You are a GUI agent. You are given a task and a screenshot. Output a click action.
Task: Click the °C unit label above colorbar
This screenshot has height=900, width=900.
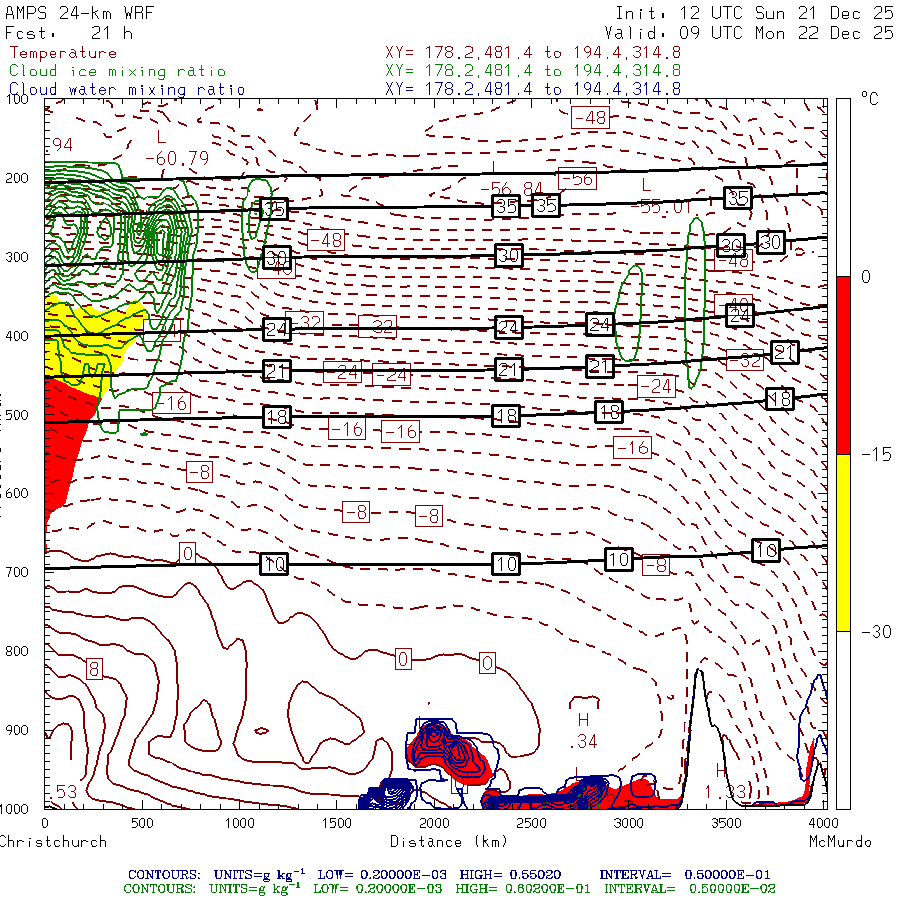(869, 99)
